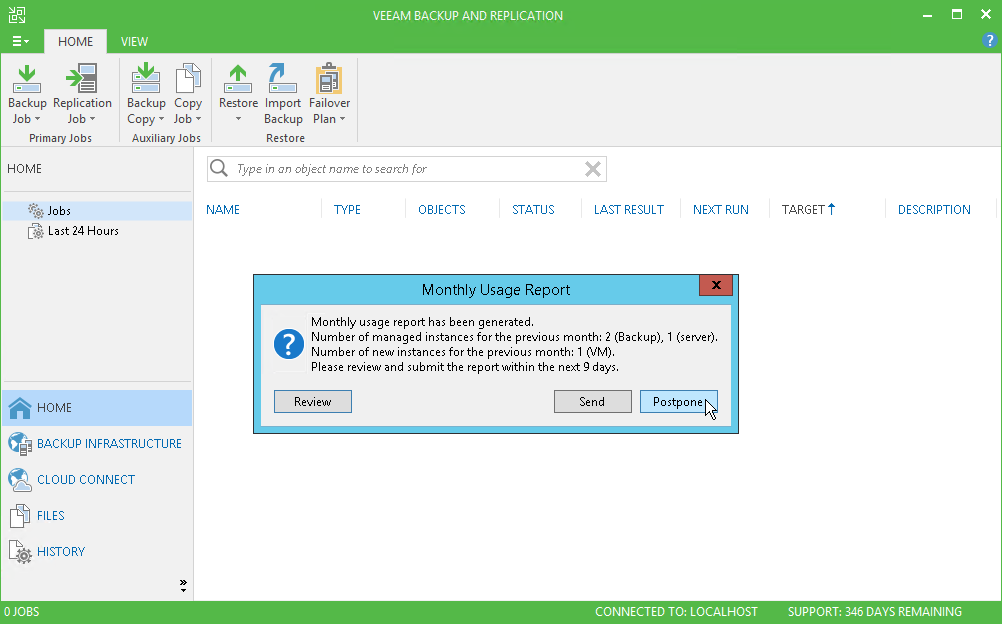1002x624 pixels.
Task: Expand the Copy Job dropdown arrow
Action: point(198,119)
